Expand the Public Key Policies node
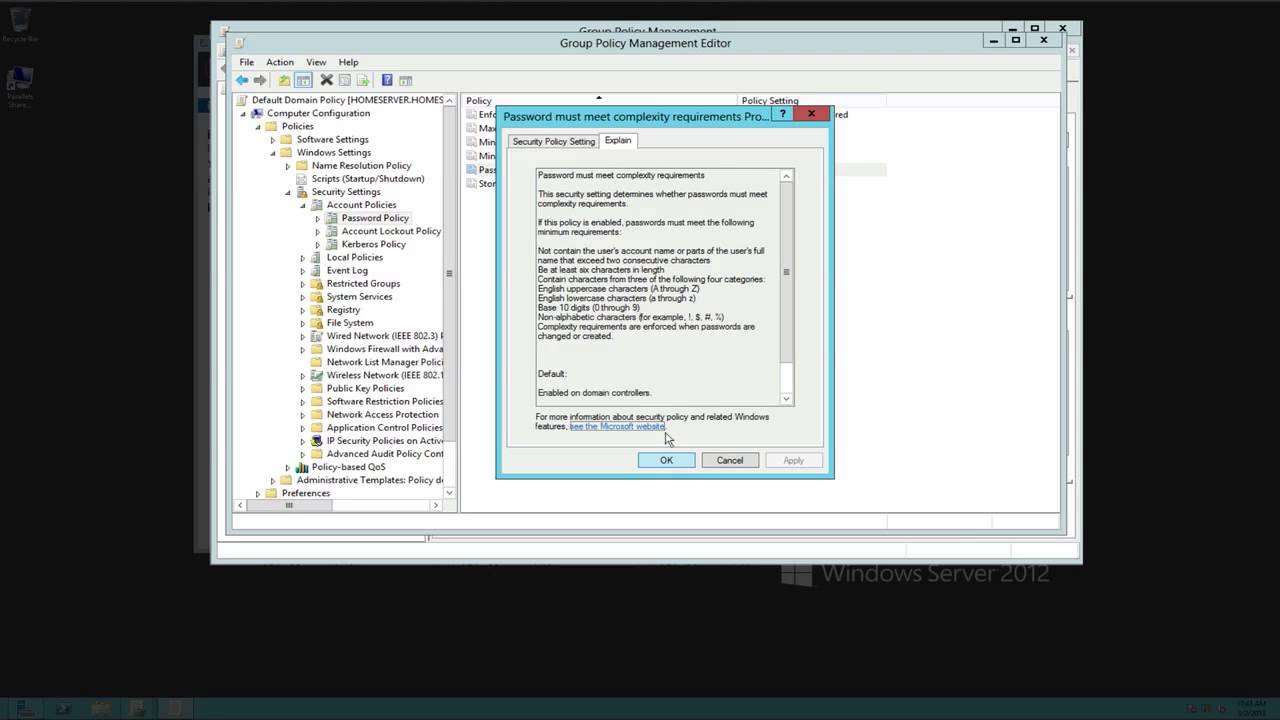Viewport: 1280px width, 720px height. coord(303,389)
